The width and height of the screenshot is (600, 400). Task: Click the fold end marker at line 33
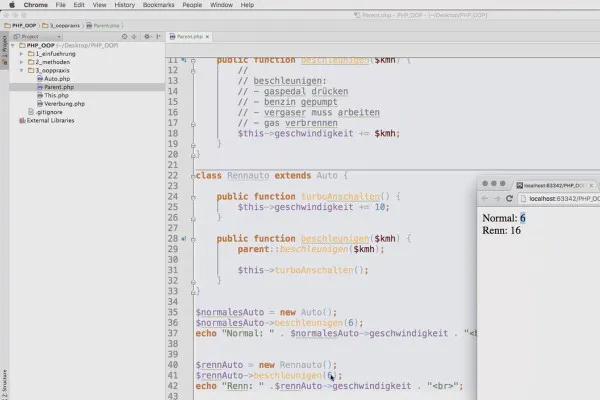tap(193, 292)
